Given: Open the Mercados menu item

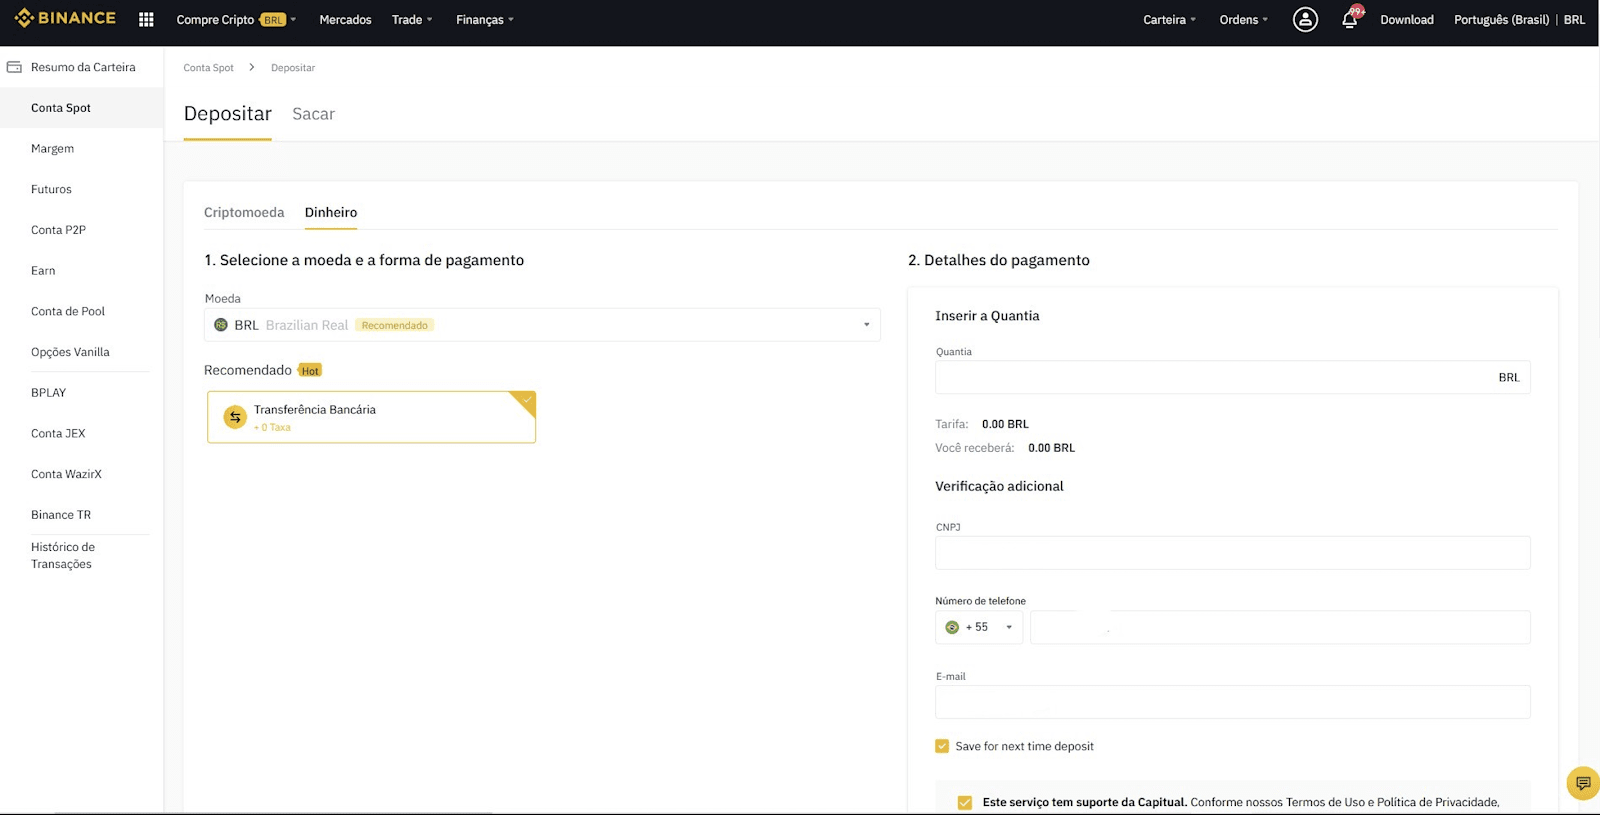Looking at the screenshot, I should tap(345, 19).
